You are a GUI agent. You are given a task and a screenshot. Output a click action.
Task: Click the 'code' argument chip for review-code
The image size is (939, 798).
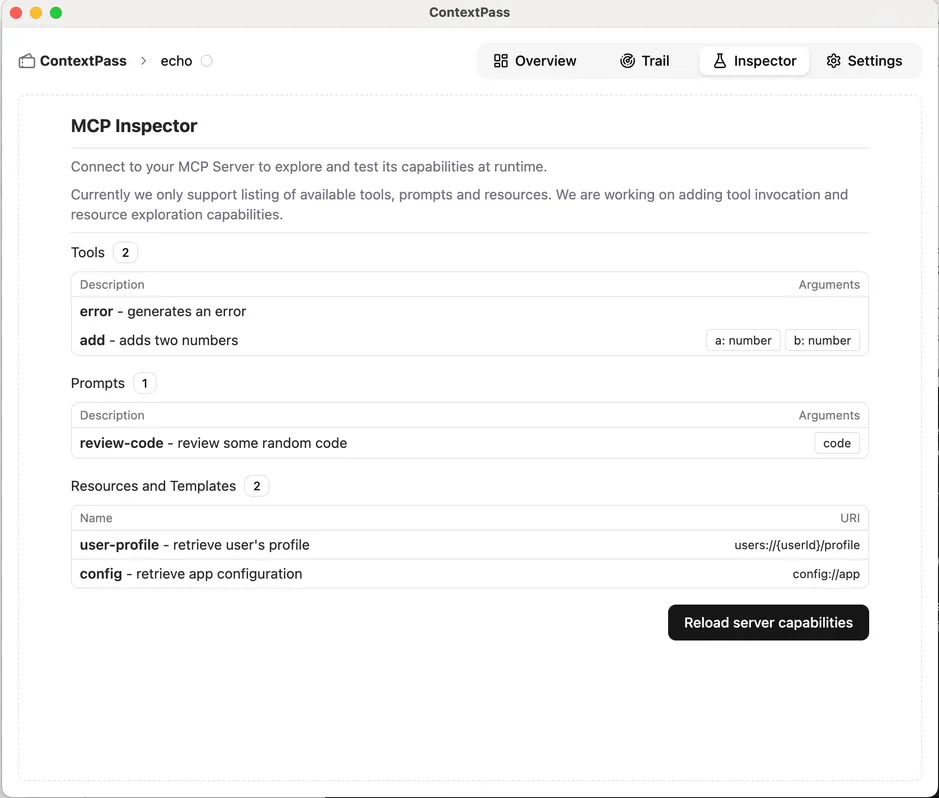pos(837,443)
